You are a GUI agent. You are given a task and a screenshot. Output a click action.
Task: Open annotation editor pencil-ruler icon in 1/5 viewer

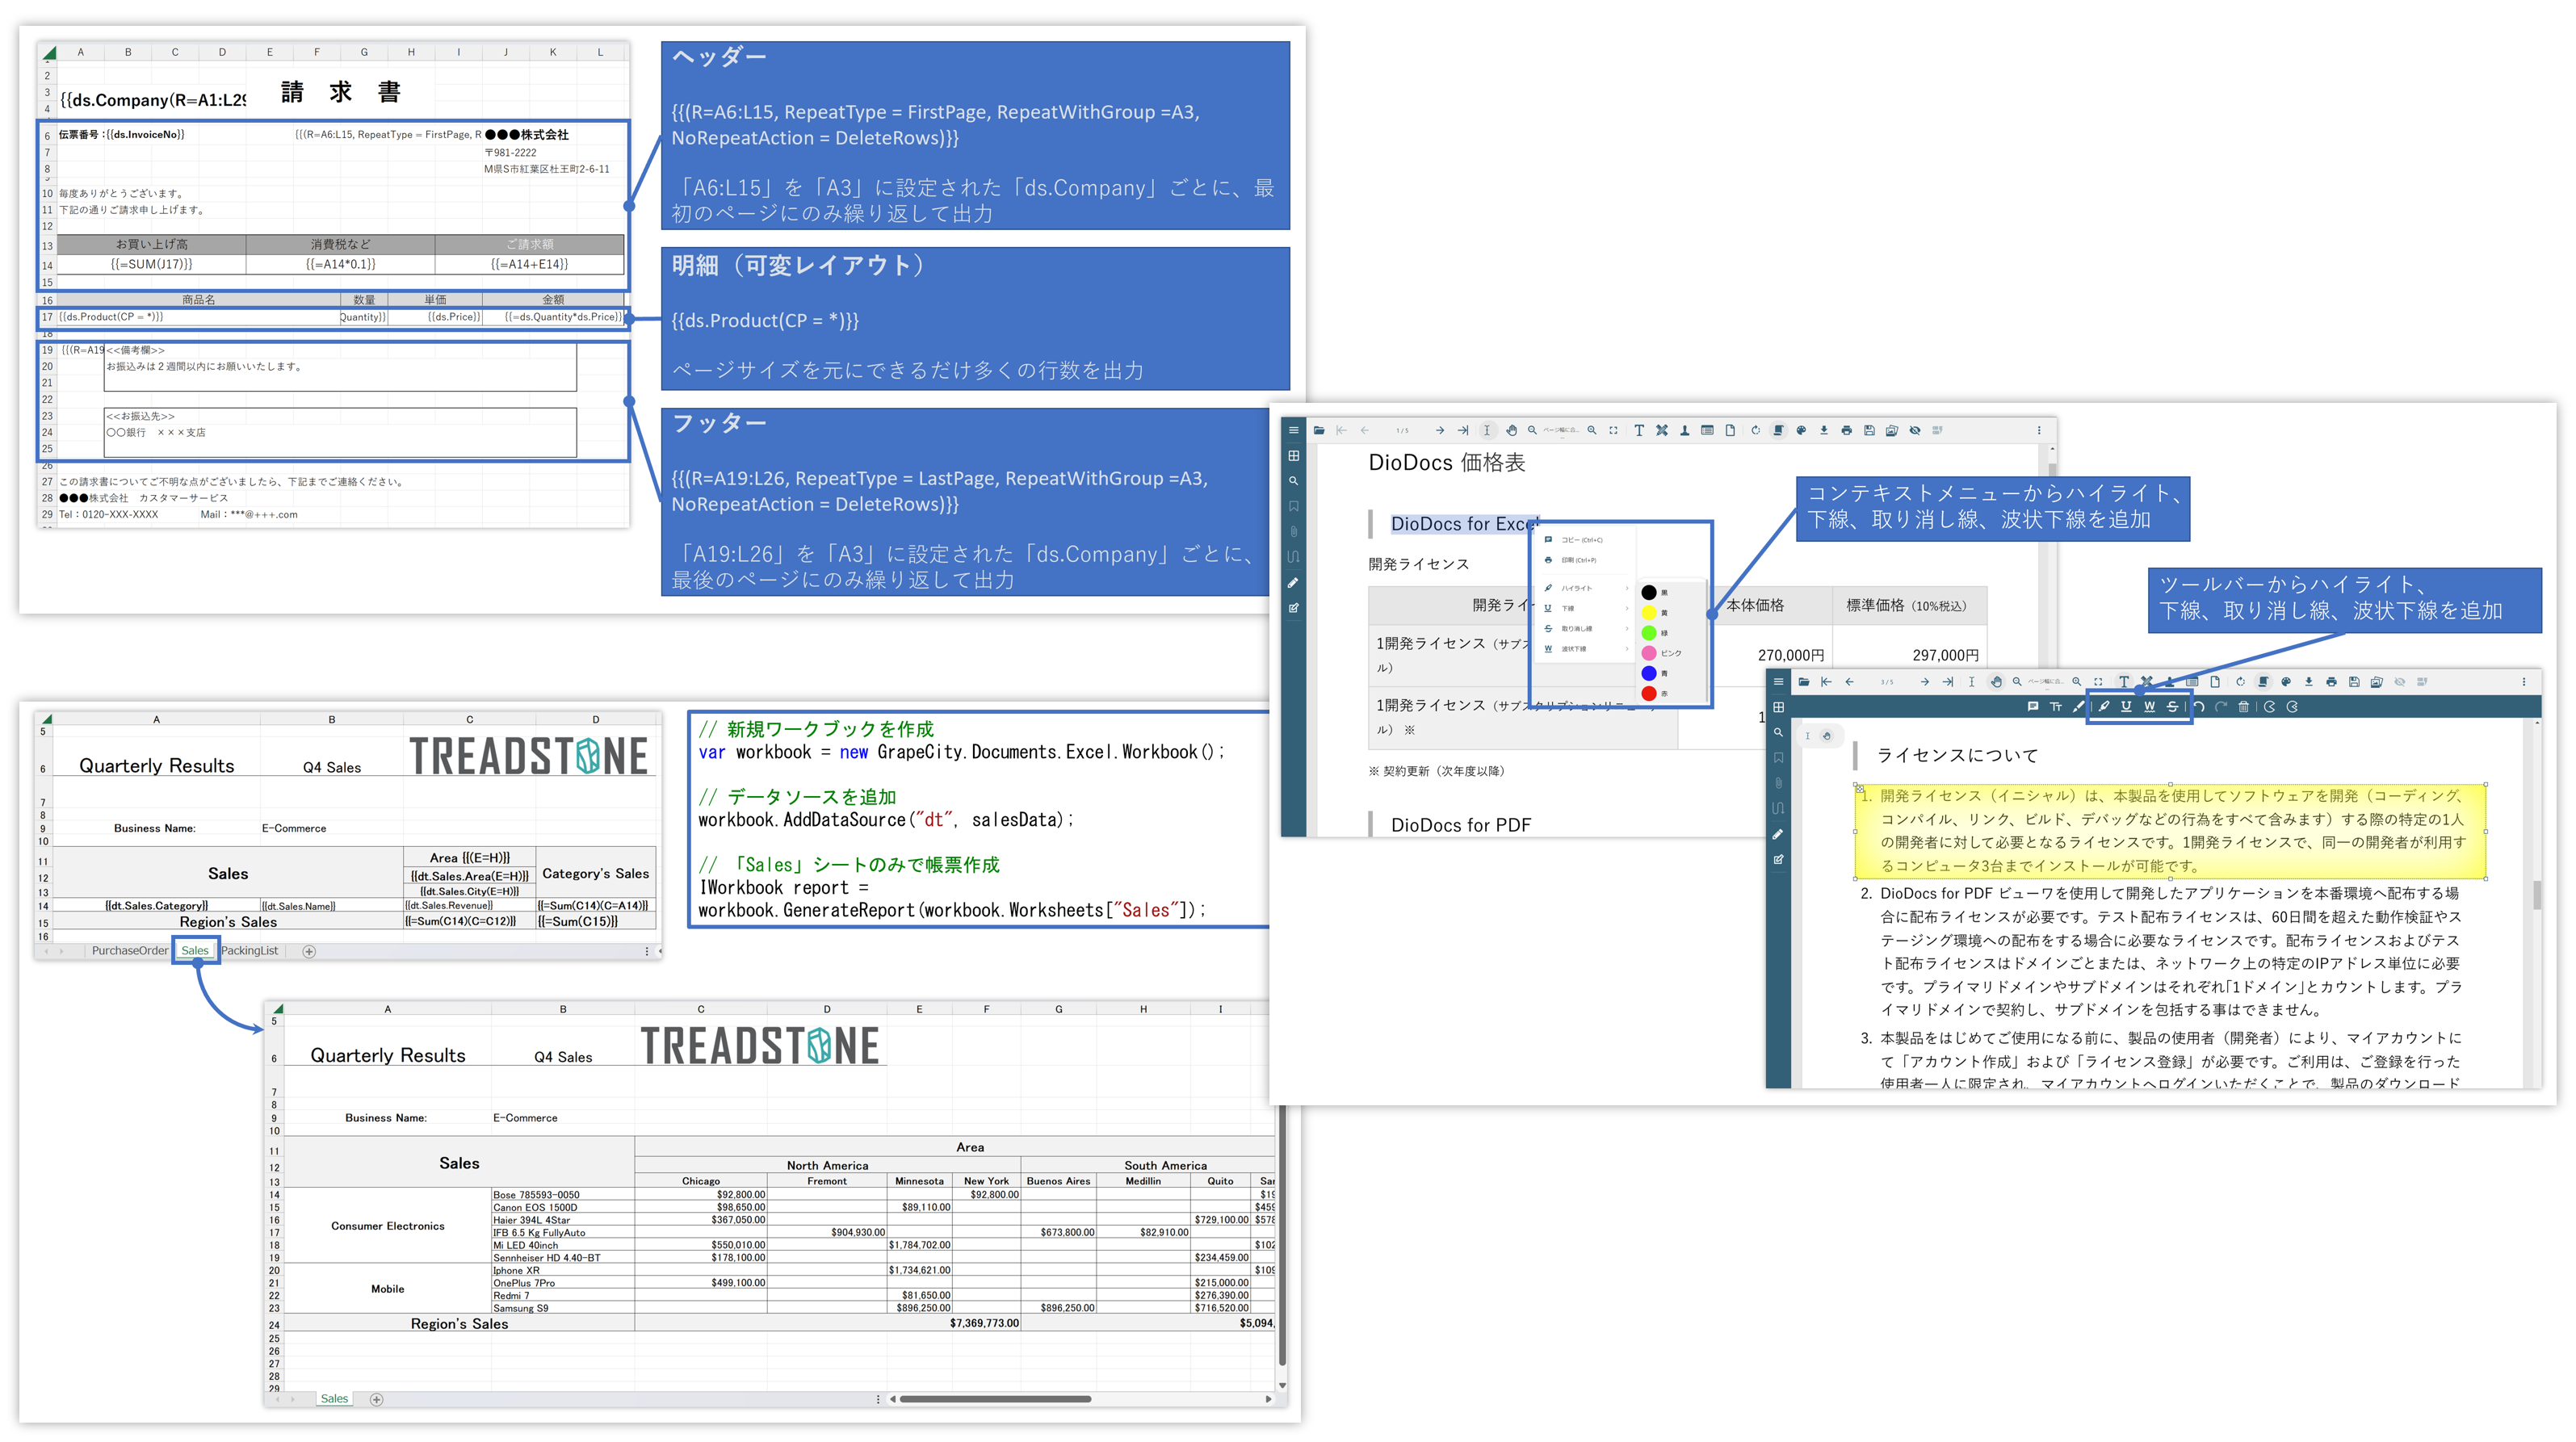coord(1661,431)
